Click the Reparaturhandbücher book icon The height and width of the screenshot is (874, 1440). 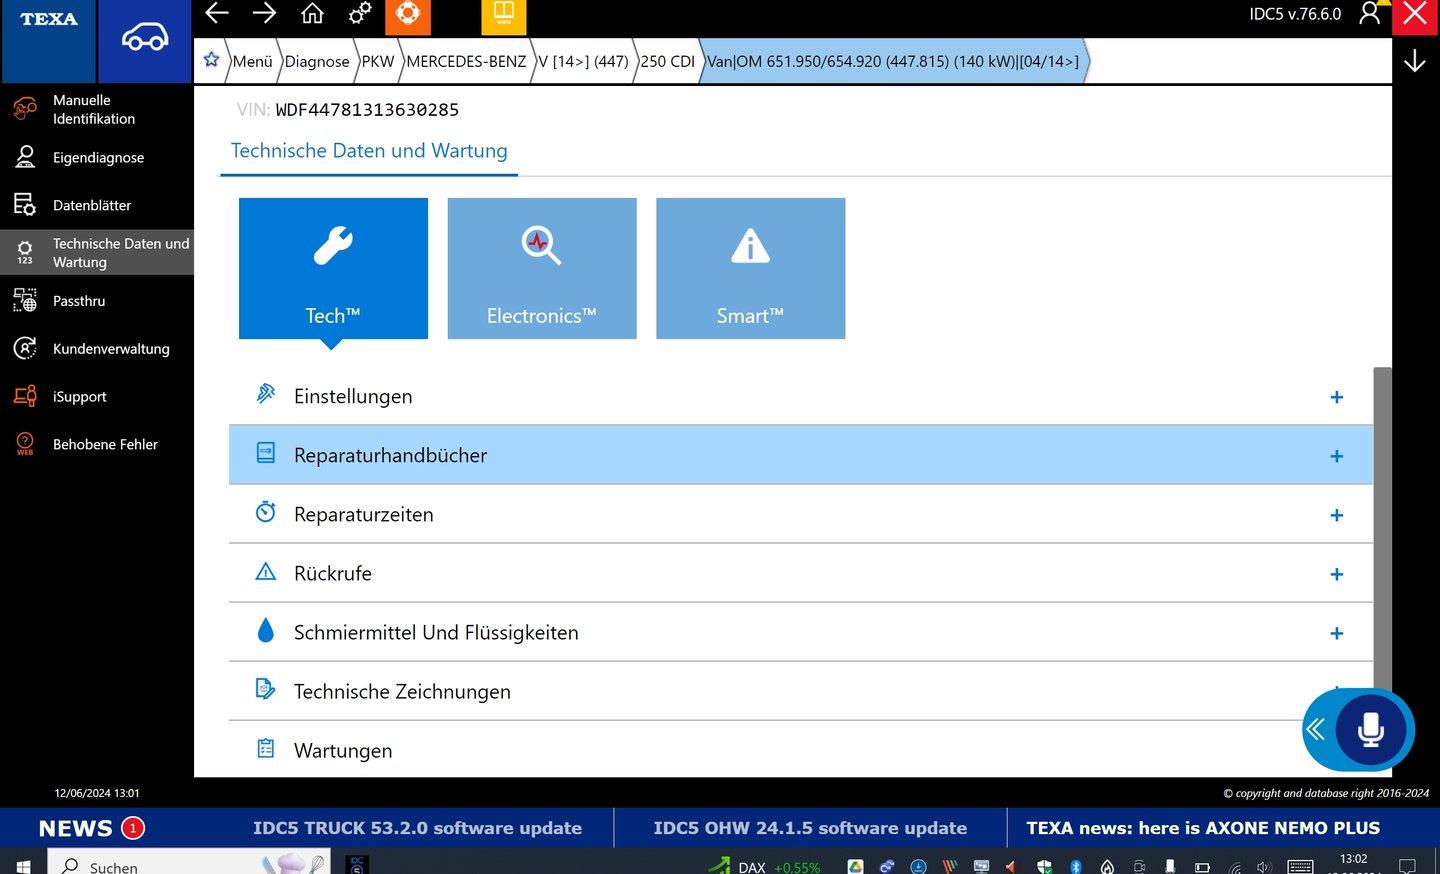(x=266, y=453)
